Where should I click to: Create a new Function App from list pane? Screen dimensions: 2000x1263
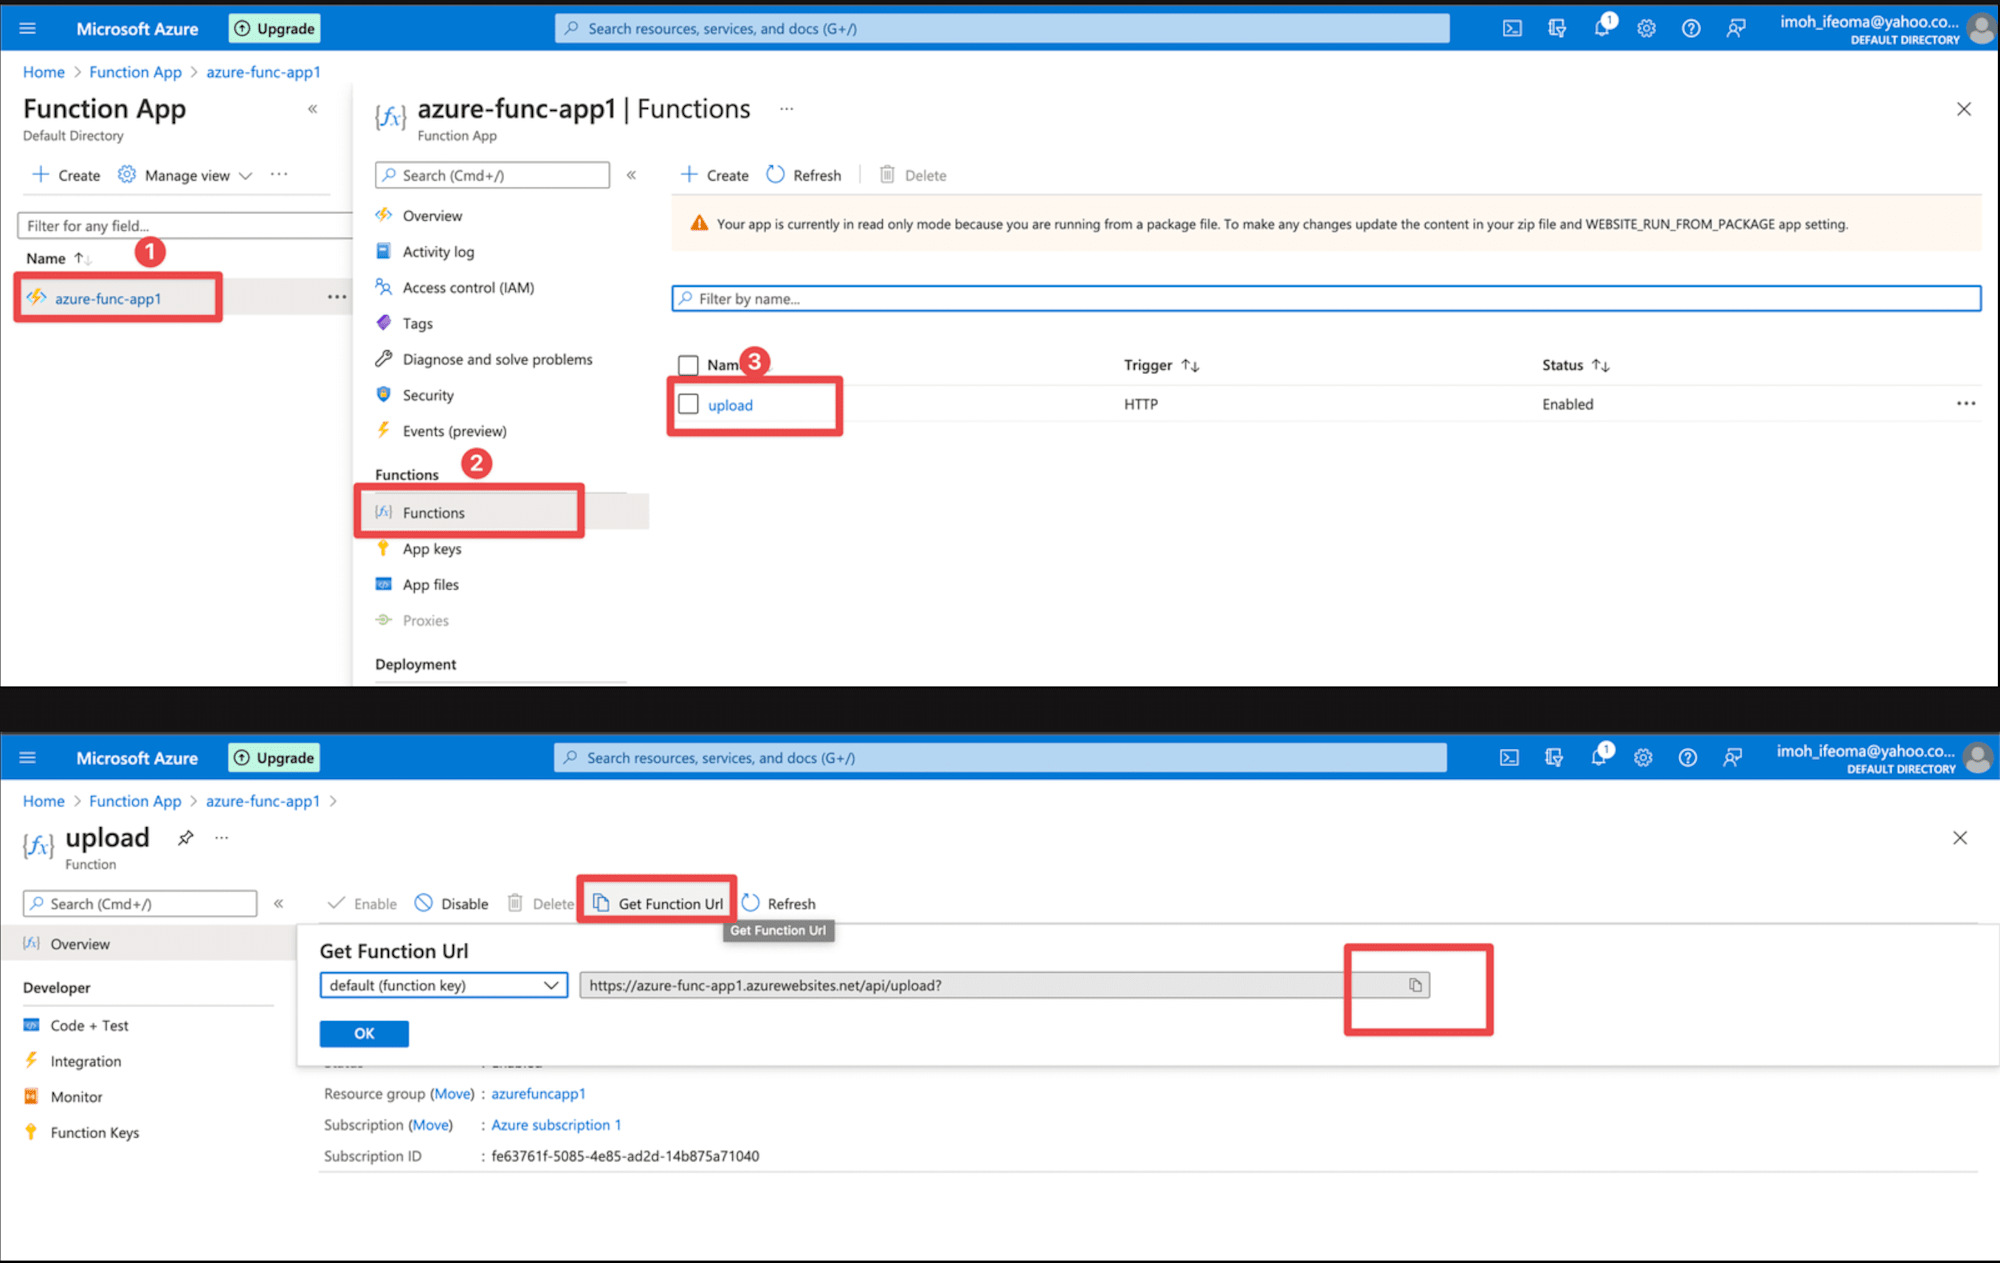(66, 175)
